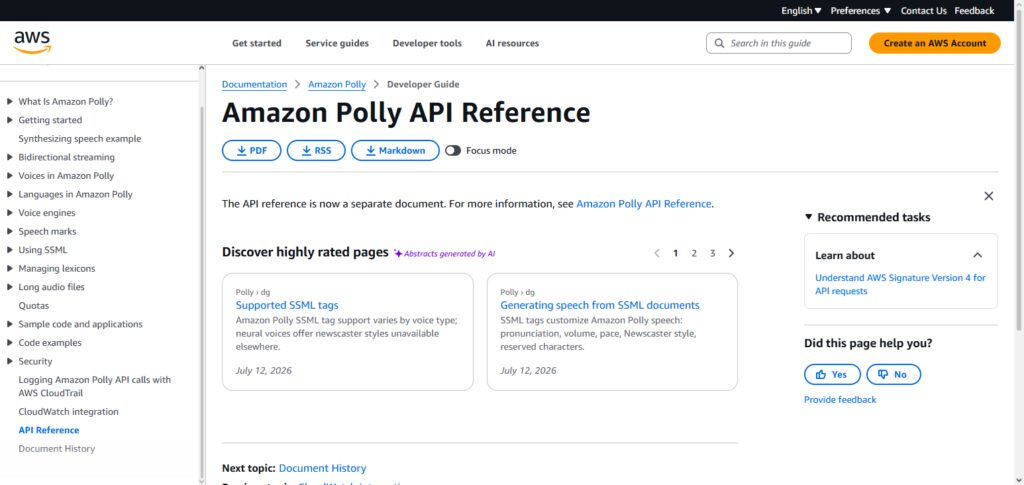1024x485 pixels.
Task: Click the Search in this guide field
Action: point(778,43)
